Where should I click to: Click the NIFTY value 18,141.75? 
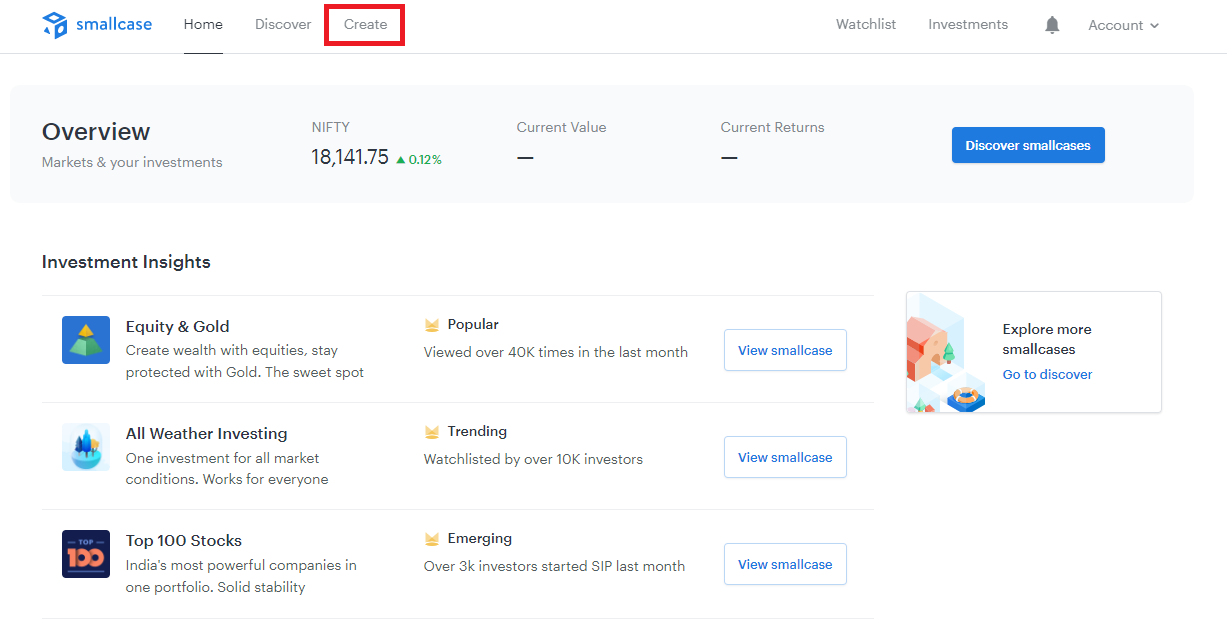pos(350,157)
